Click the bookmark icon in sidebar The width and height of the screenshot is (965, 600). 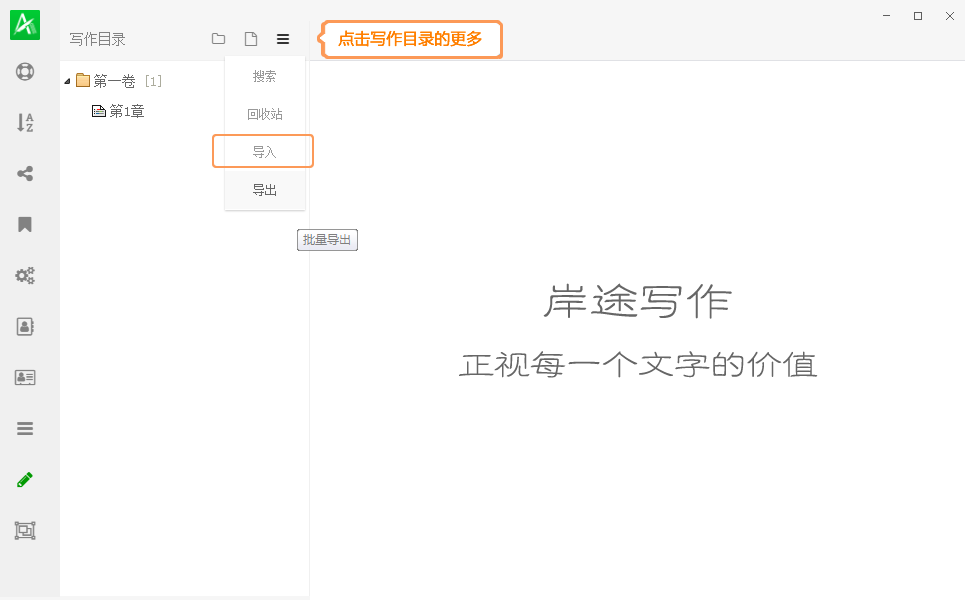pos(25,225)
